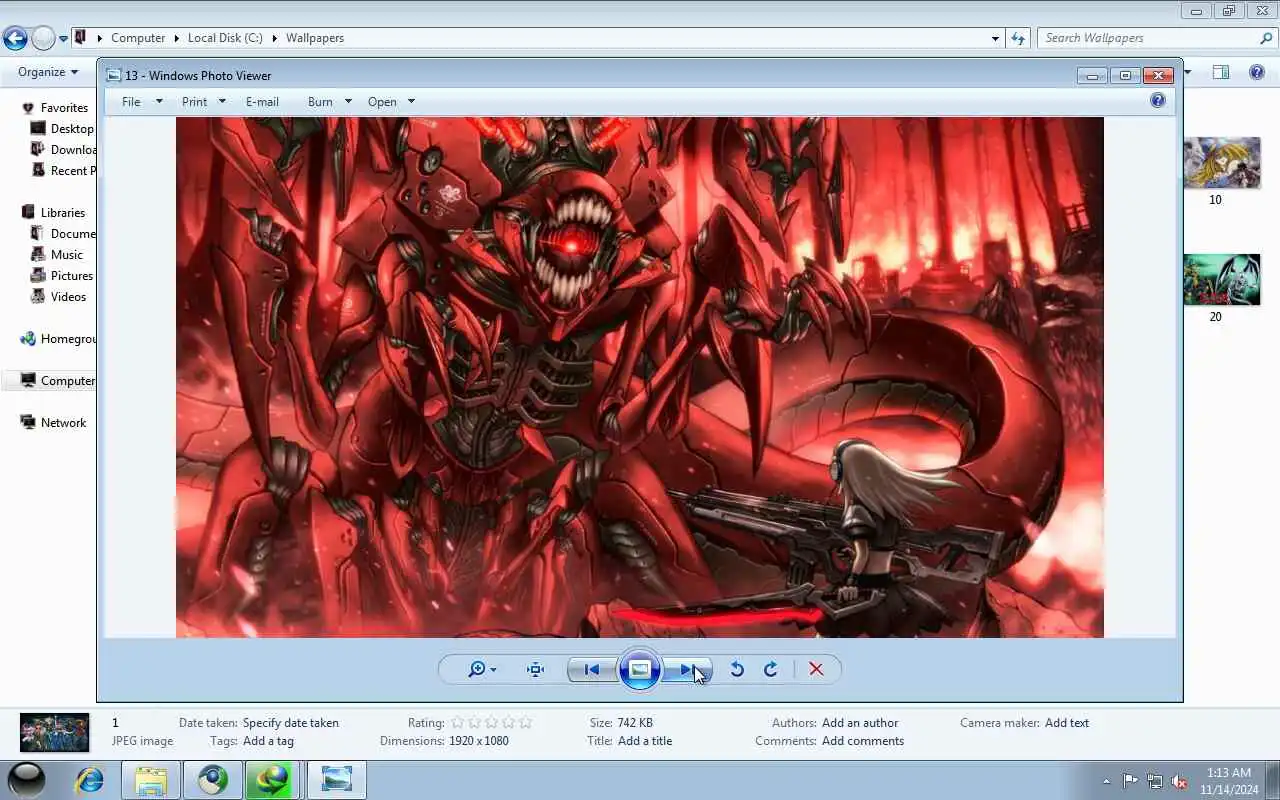Open Photo Viewer help icon
This screenshot has width=1280, height=800.
pos(1158,100)
